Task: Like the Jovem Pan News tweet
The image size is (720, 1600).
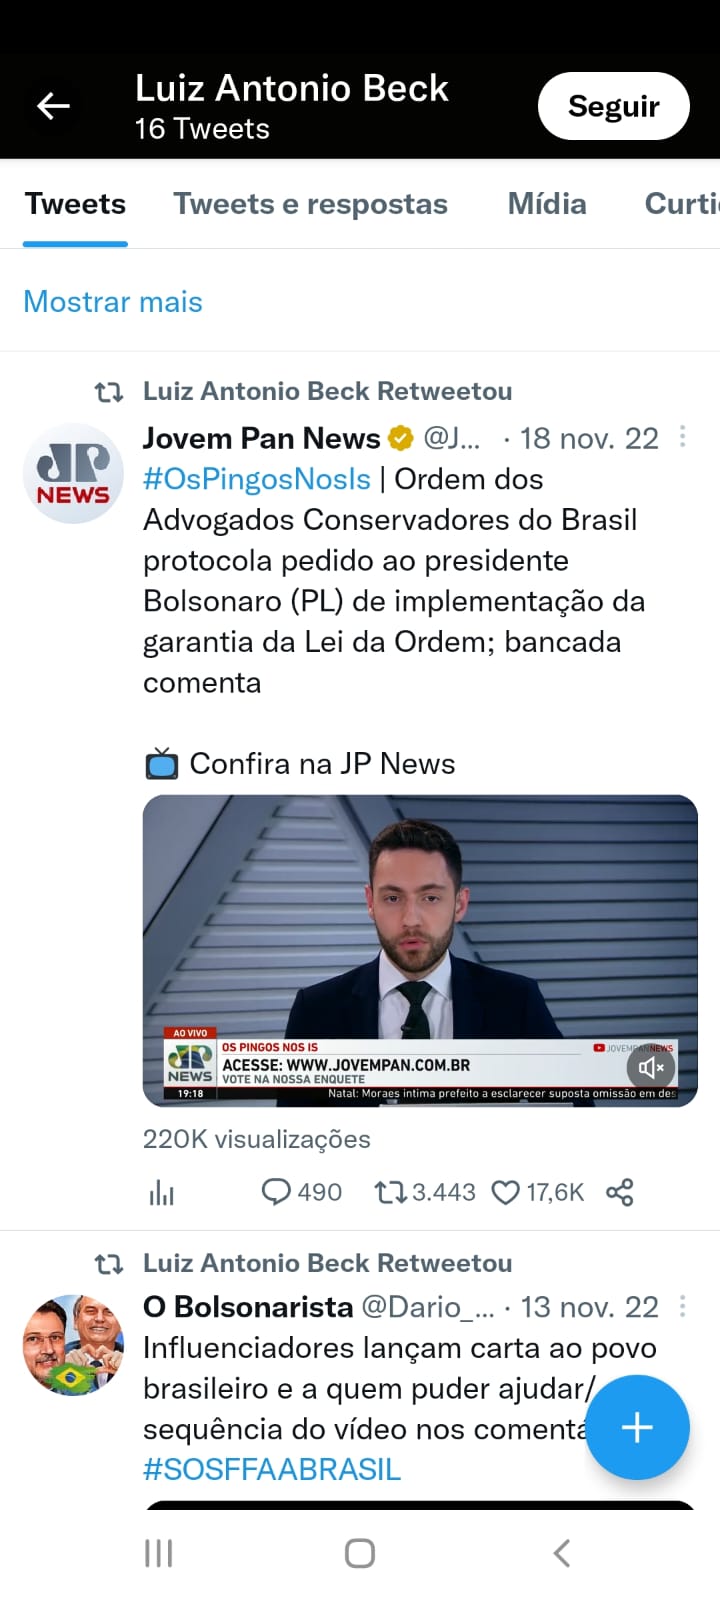Action: pos(538,1192)
